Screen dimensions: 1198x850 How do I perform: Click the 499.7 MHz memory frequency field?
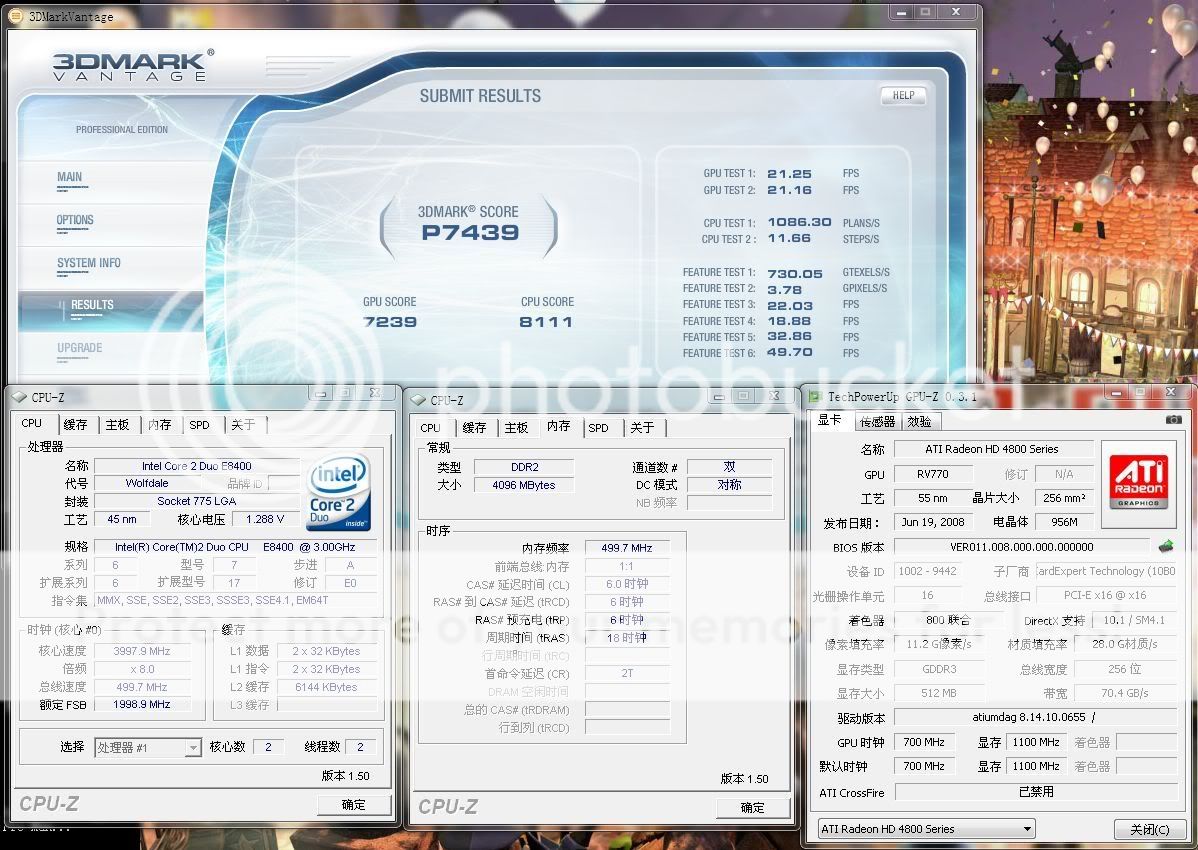[x=627, y=548]
